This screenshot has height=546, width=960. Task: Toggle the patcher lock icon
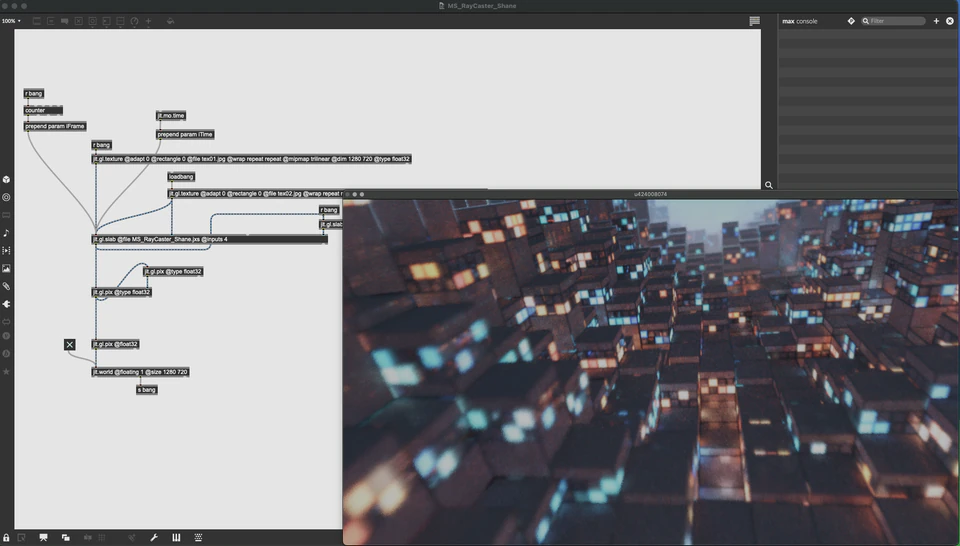tap(6, 537)
